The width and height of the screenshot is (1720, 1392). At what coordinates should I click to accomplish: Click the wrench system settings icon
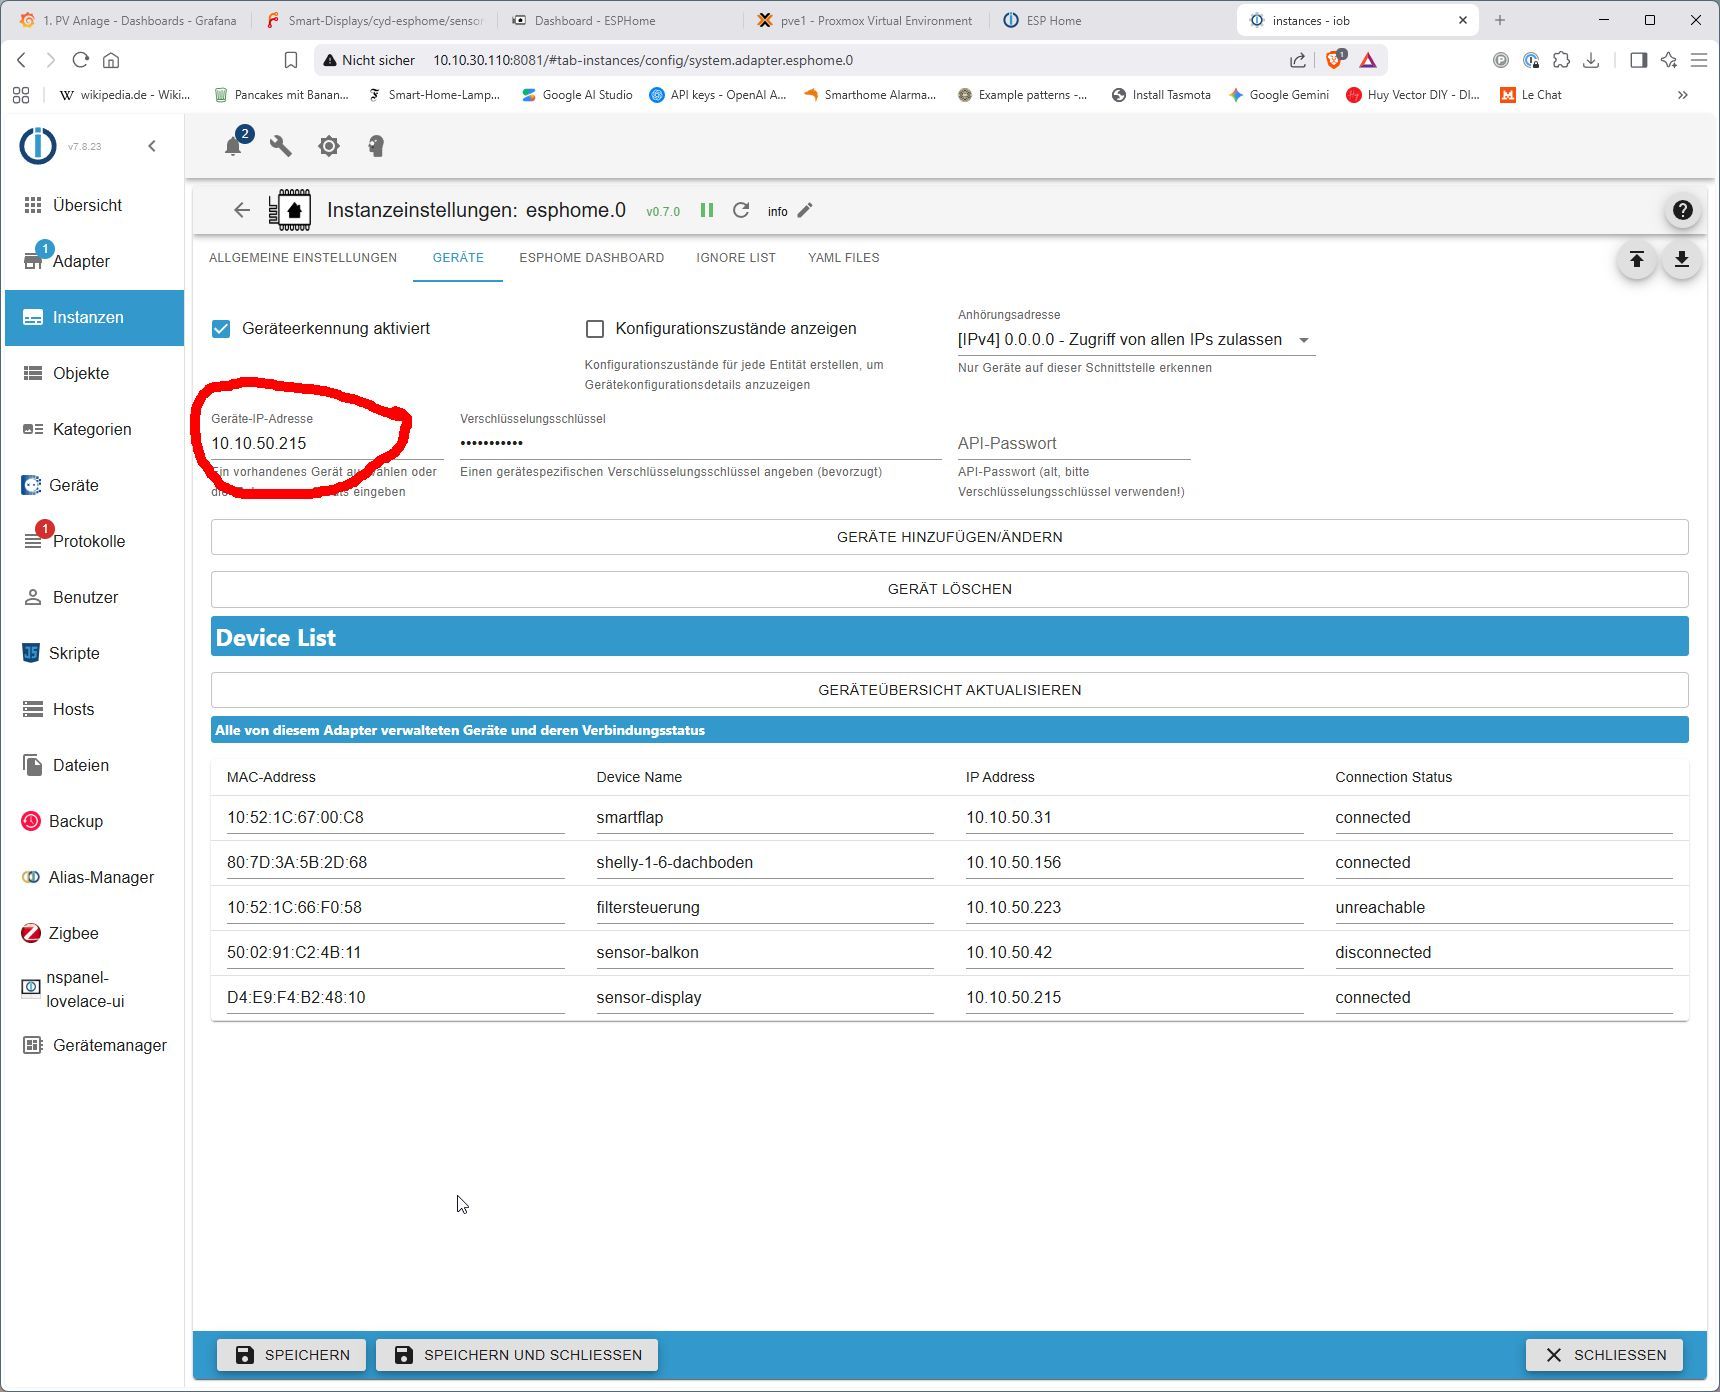[281, 146]
